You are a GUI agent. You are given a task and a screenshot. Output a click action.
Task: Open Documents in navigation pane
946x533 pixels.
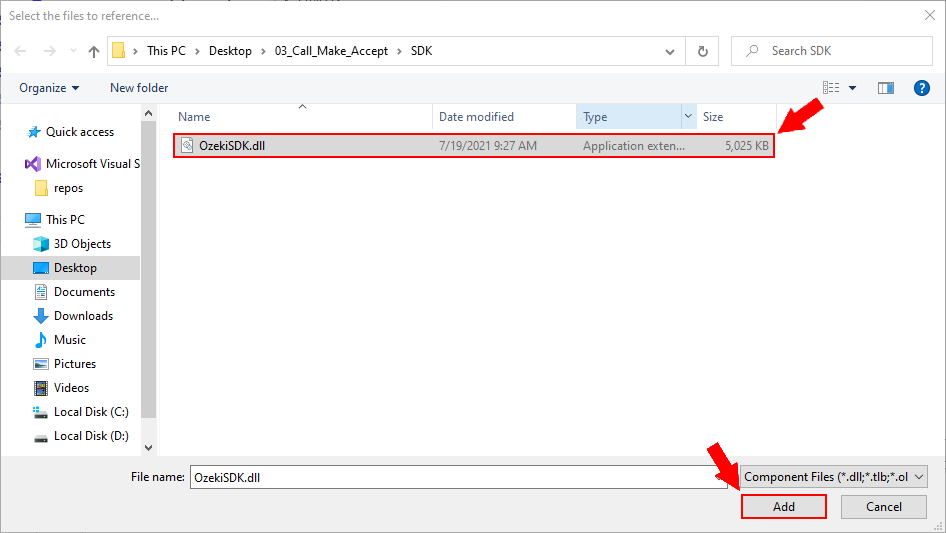coord(84,292)
